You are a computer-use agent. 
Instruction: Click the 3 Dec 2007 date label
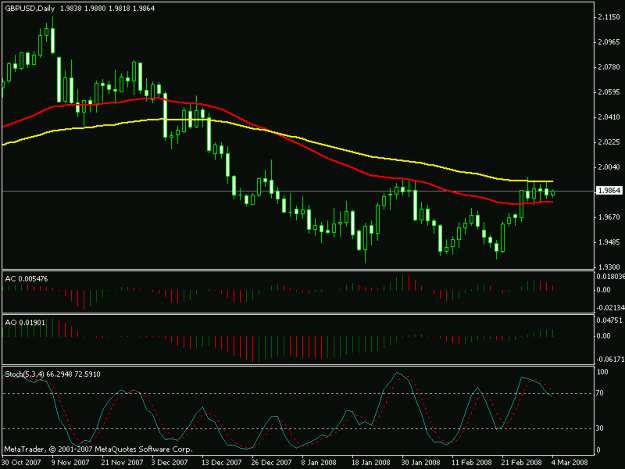coord(169,462)
